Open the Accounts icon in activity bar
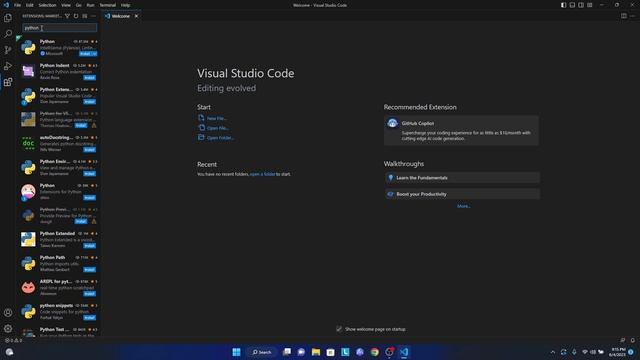 click(8, 313)
